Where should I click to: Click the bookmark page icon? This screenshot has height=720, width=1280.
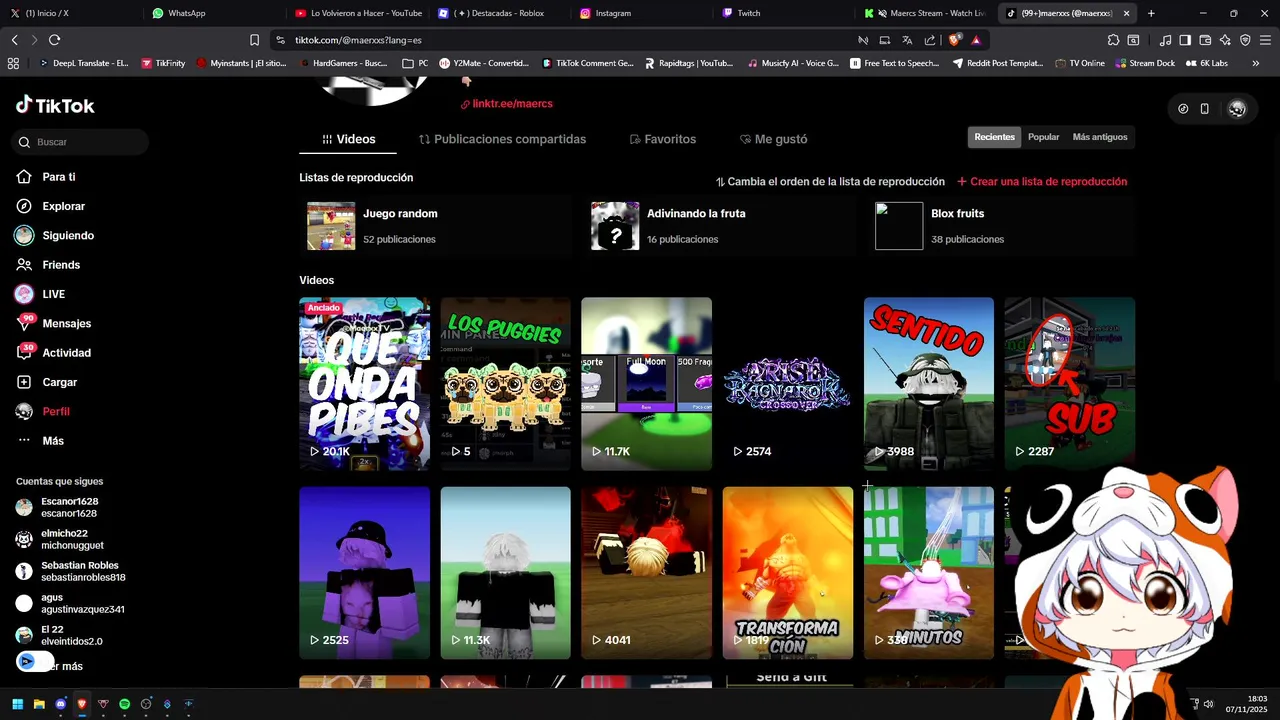pyautogui.click(x=254, y=40)
